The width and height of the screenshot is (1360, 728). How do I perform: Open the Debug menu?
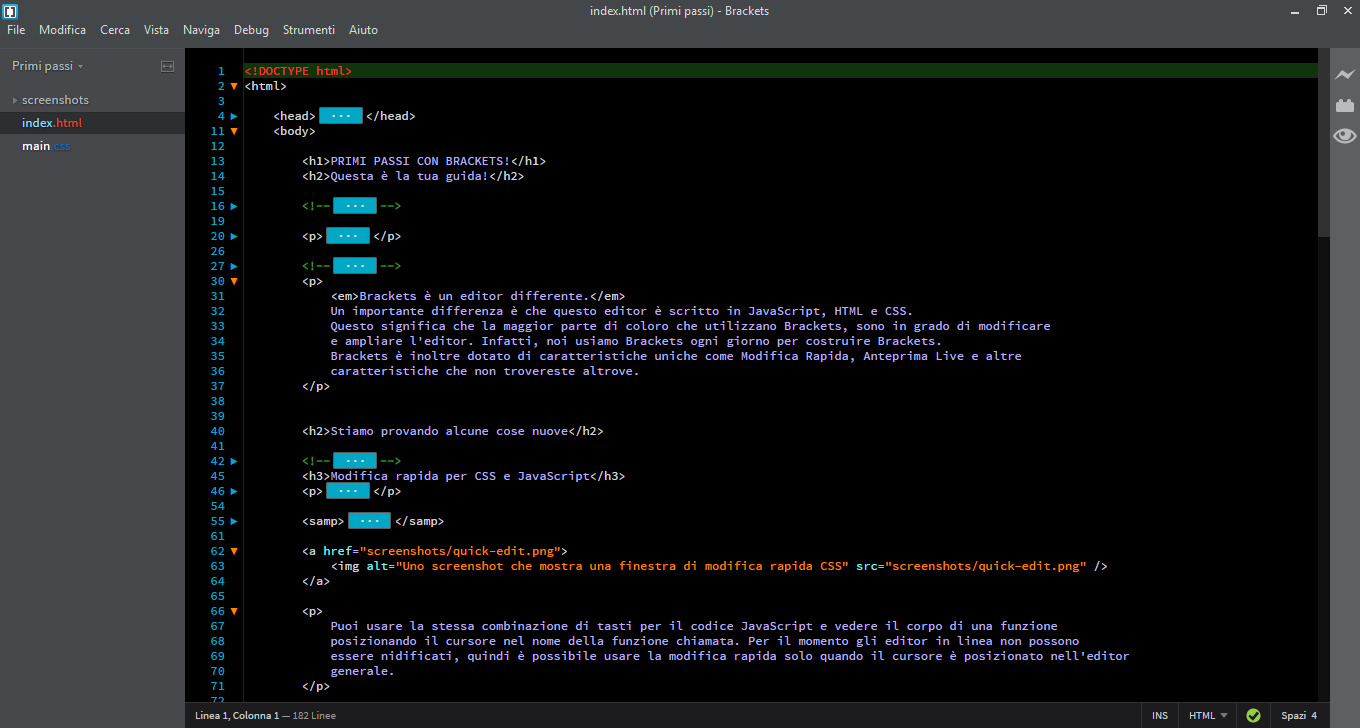coord(251,30)
